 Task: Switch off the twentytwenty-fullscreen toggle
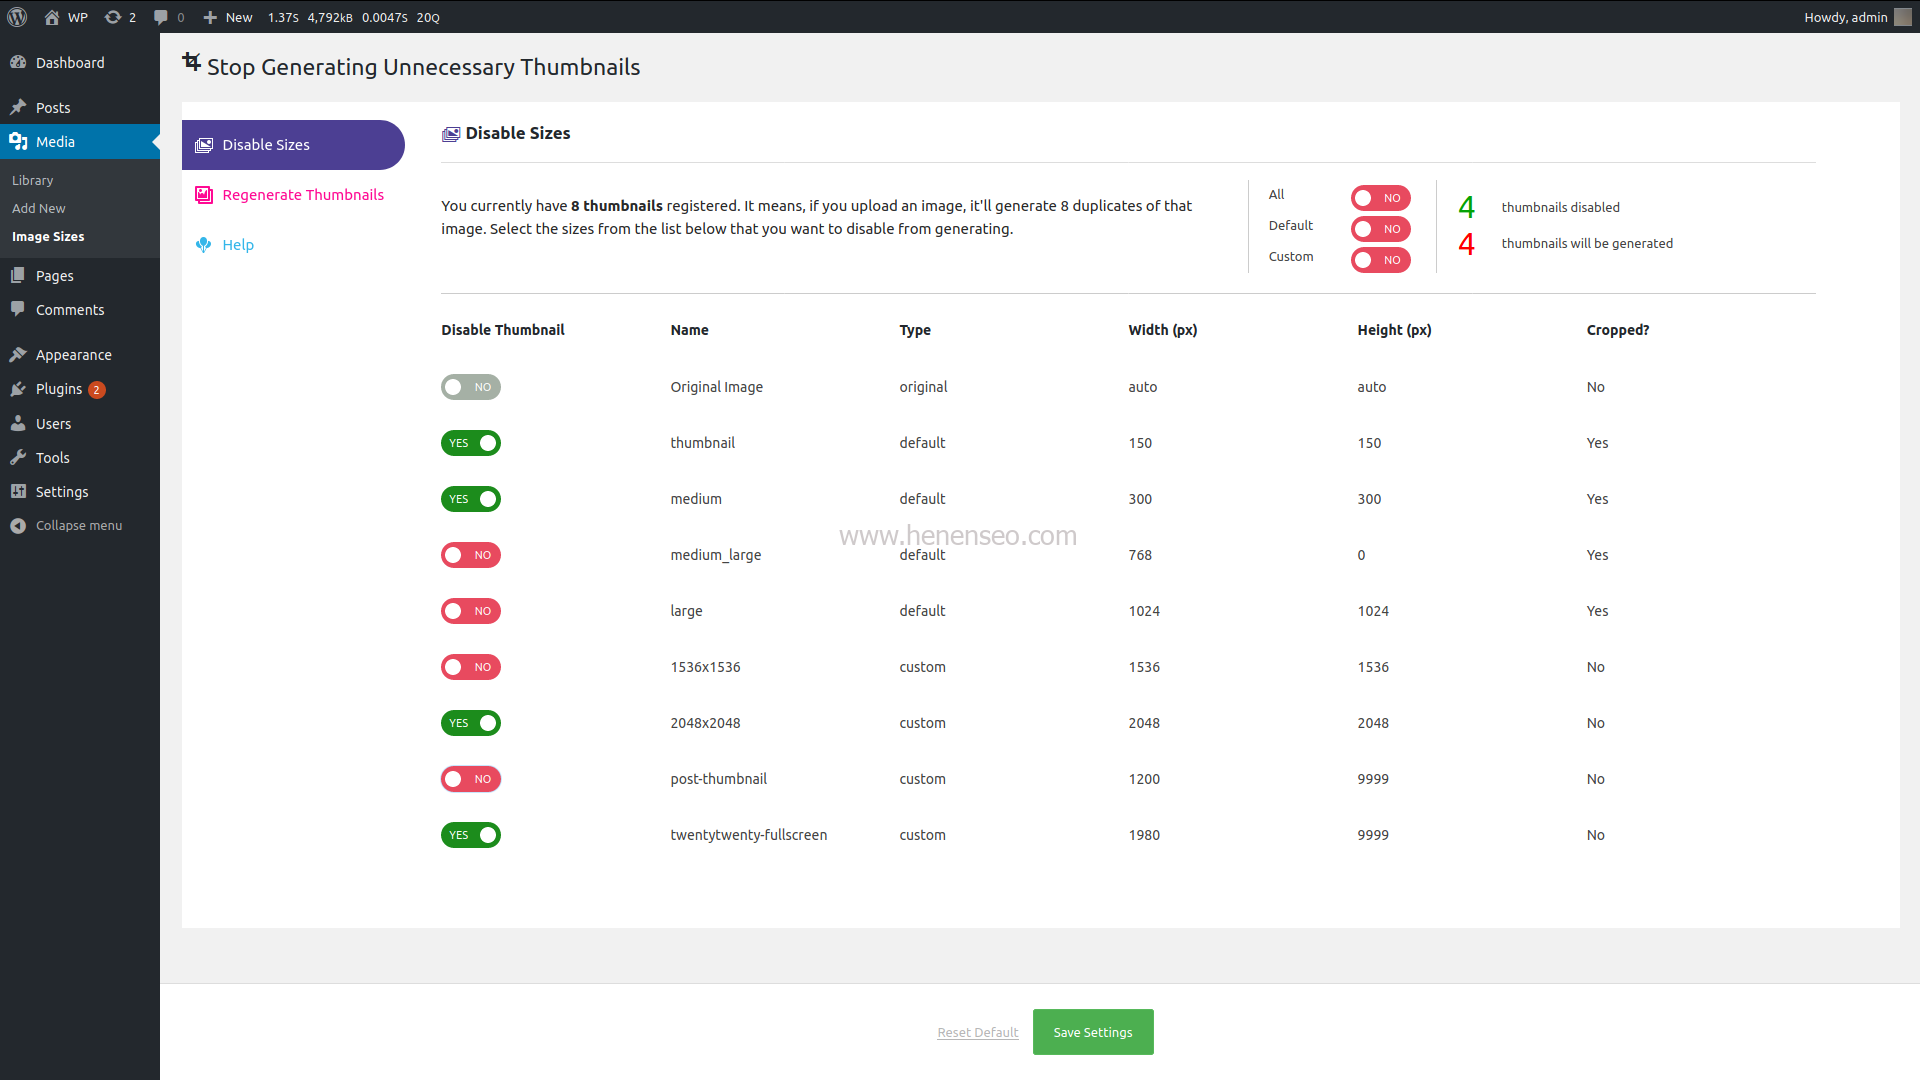point(471,835)
